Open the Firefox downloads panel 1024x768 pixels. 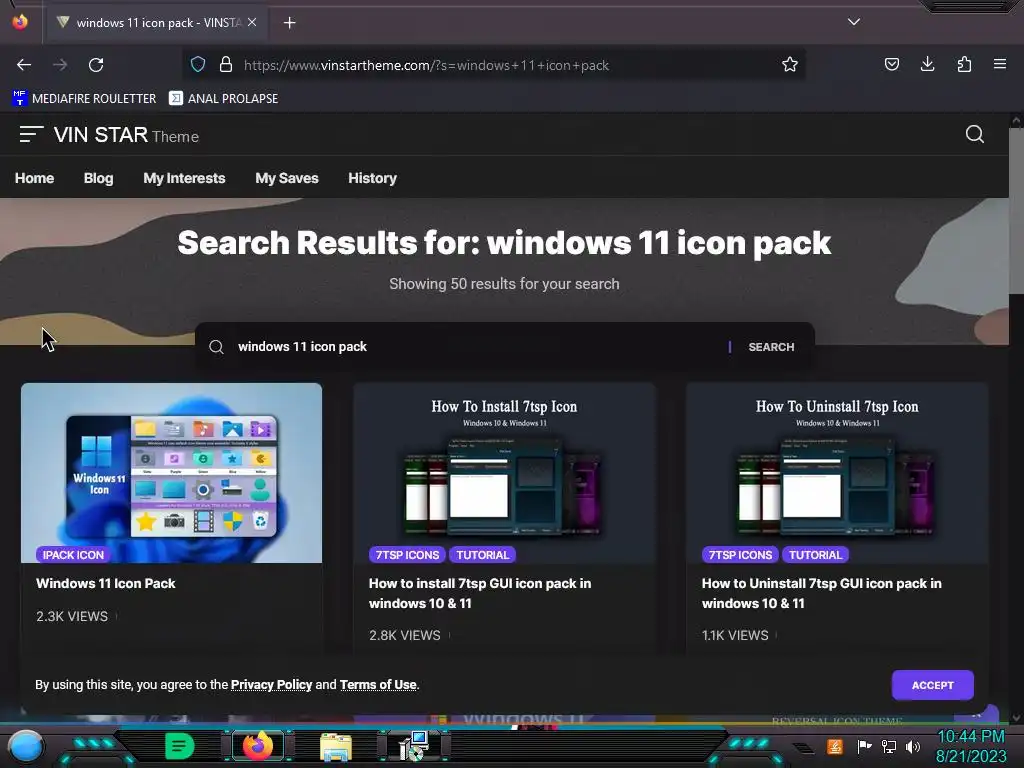tap(927, 65)
